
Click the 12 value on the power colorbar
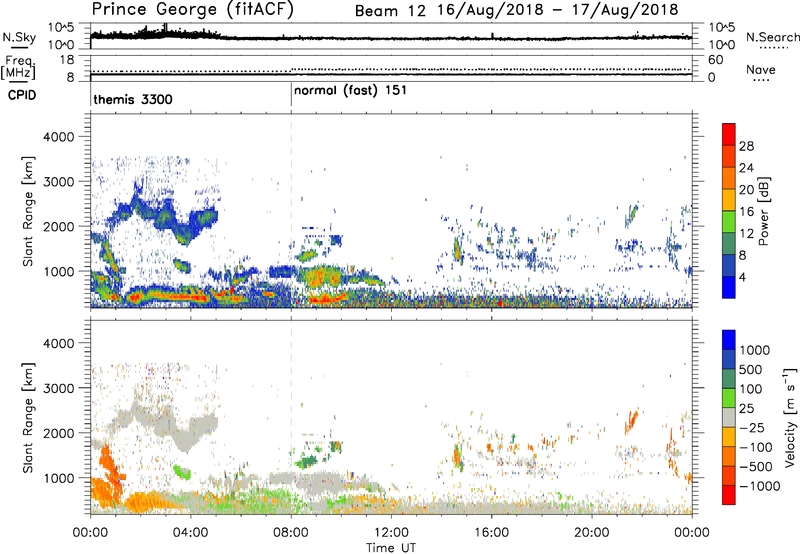point(746,234)
